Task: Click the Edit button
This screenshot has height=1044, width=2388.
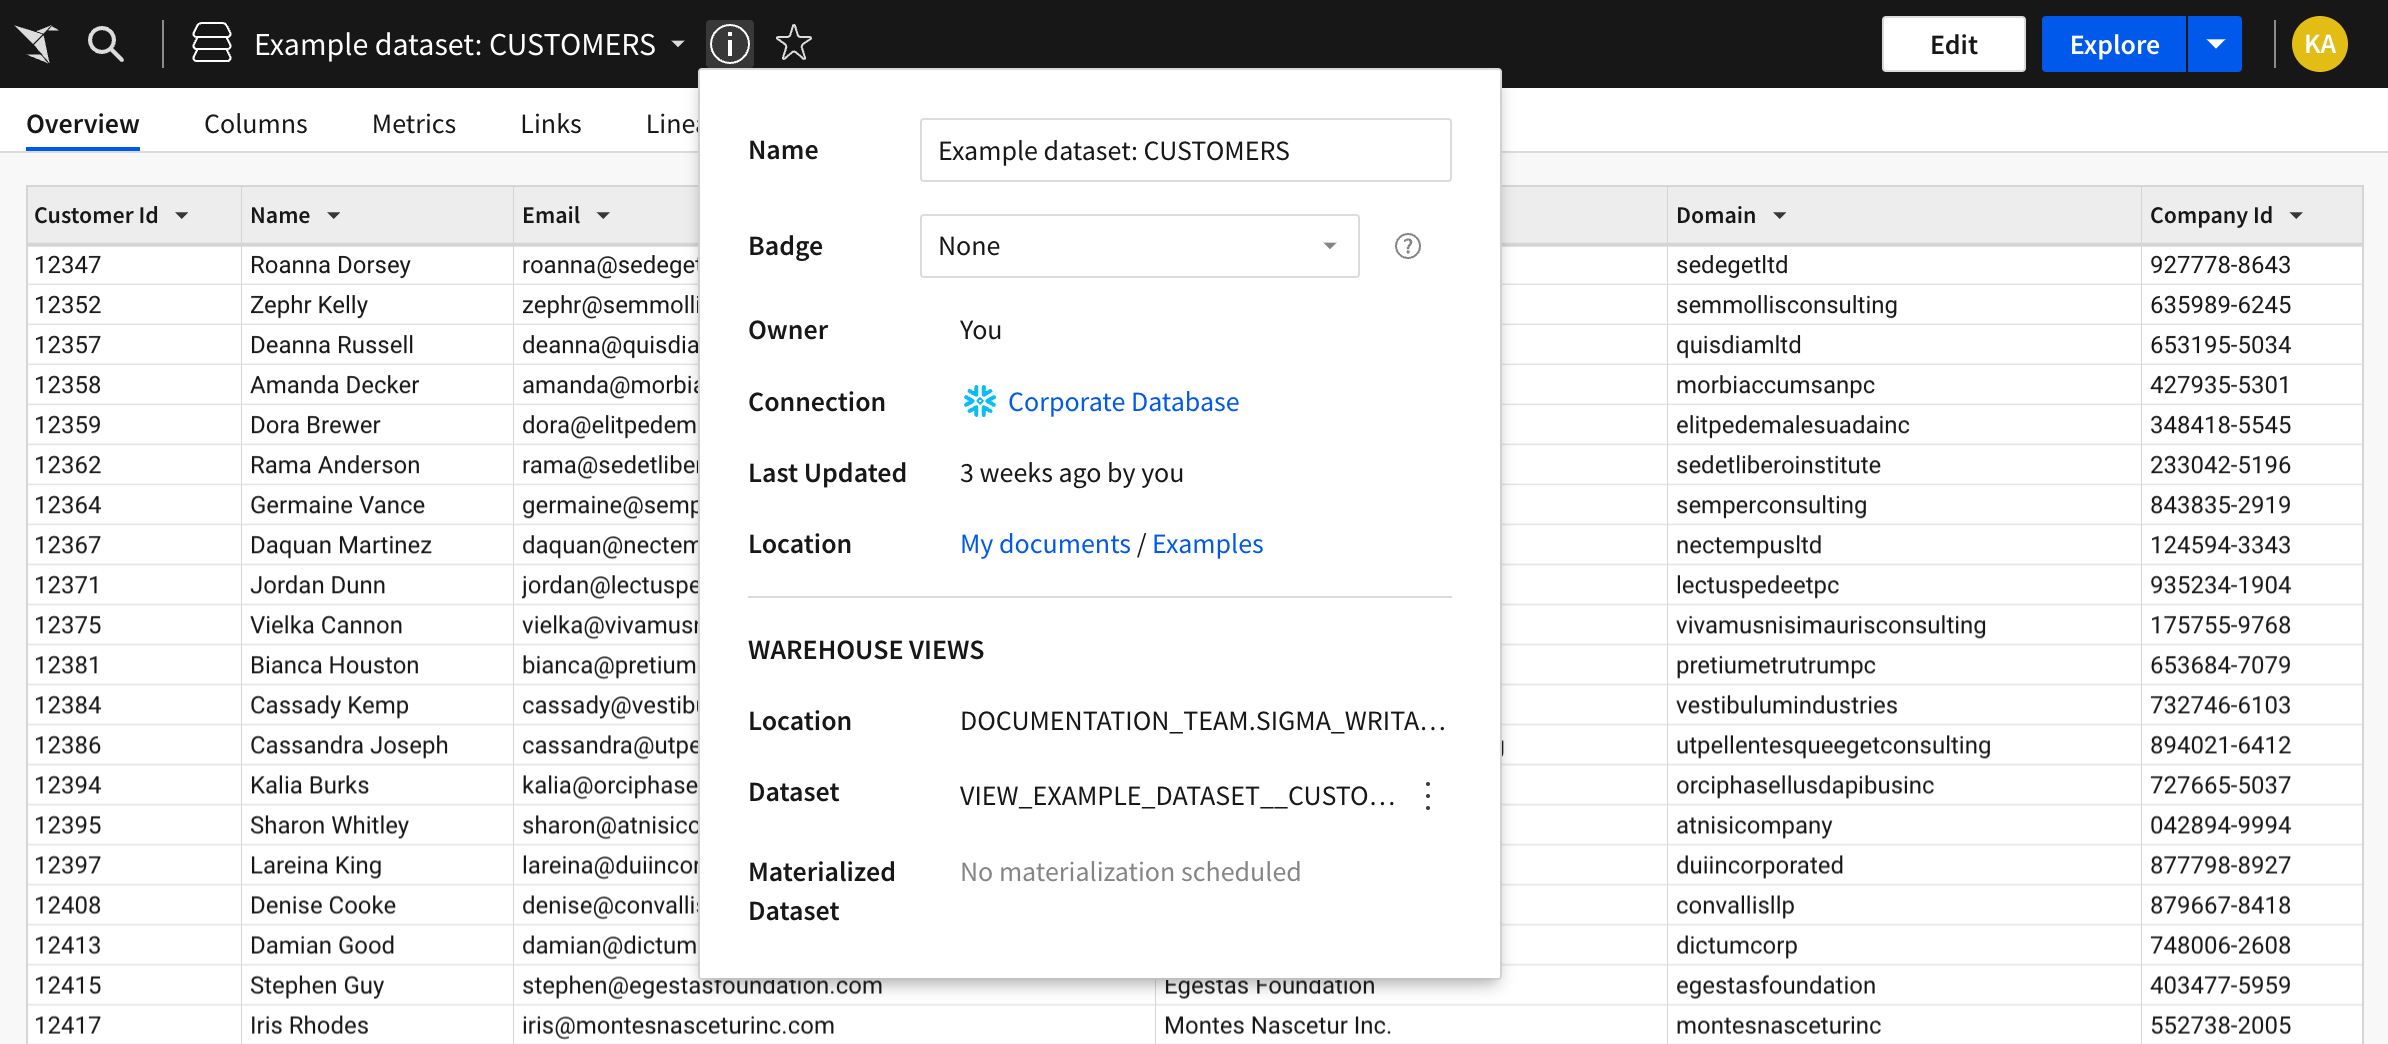Action: coord(1953,44)
